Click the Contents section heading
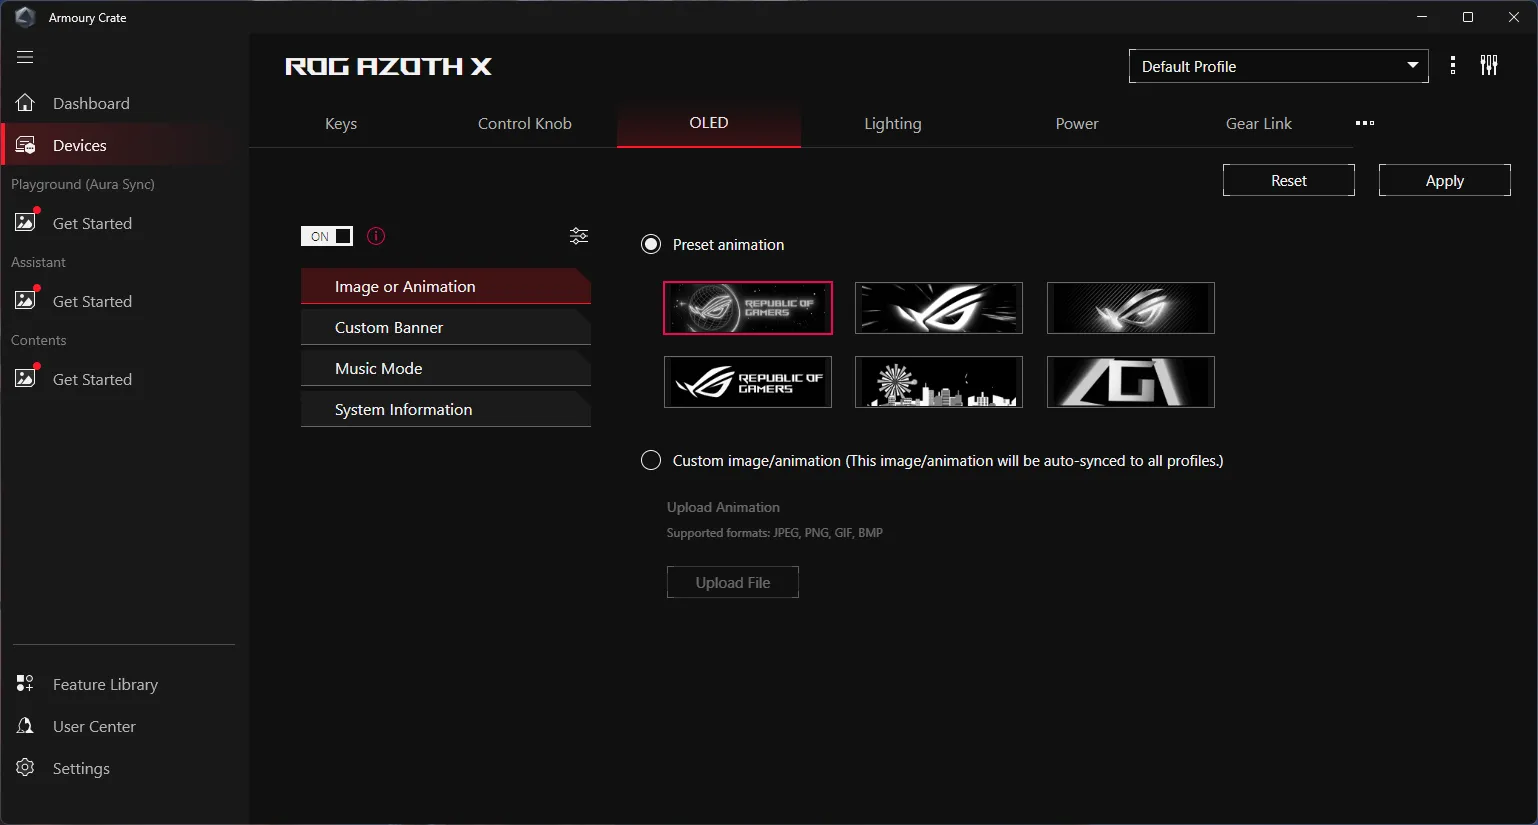Image resolution: width=1538 pixels, height=825 pixels. coord(39,340)
